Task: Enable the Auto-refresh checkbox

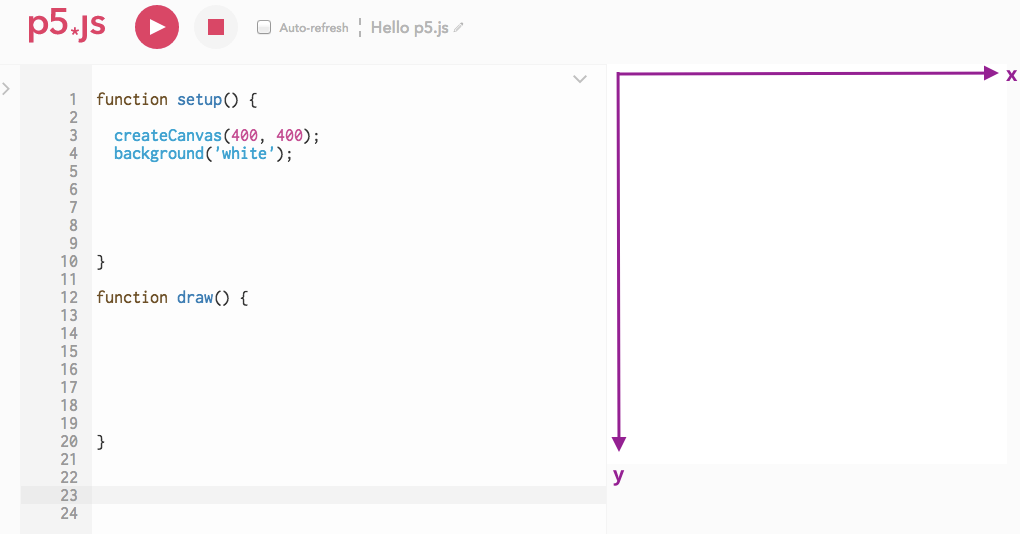Action: 263,27
